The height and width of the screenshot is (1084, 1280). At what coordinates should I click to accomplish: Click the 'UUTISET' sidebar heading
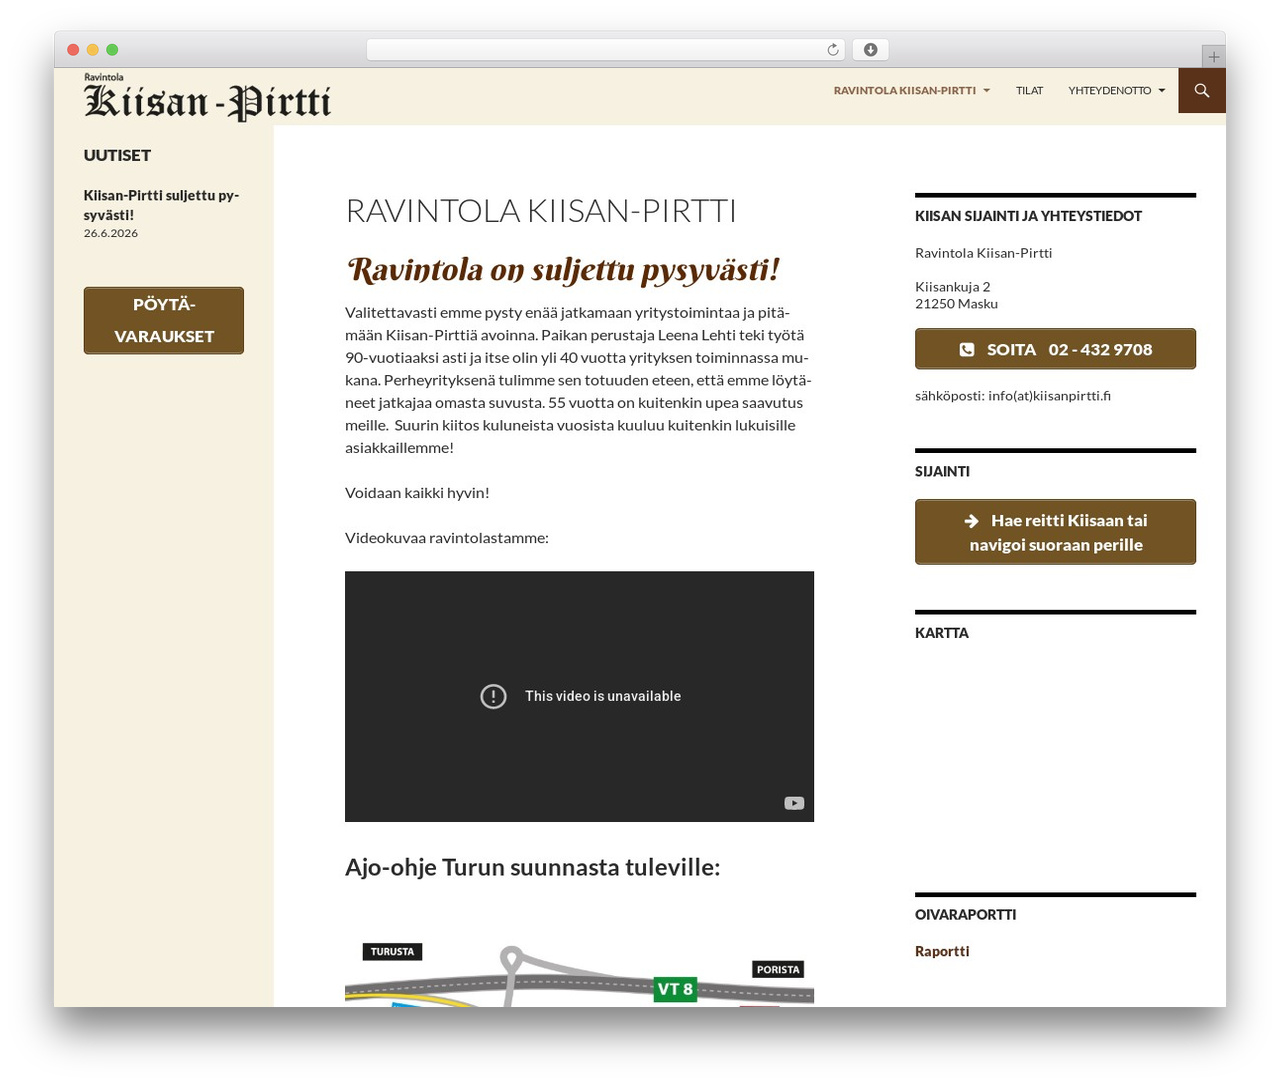pyautogui.click(x=117, y=155)
